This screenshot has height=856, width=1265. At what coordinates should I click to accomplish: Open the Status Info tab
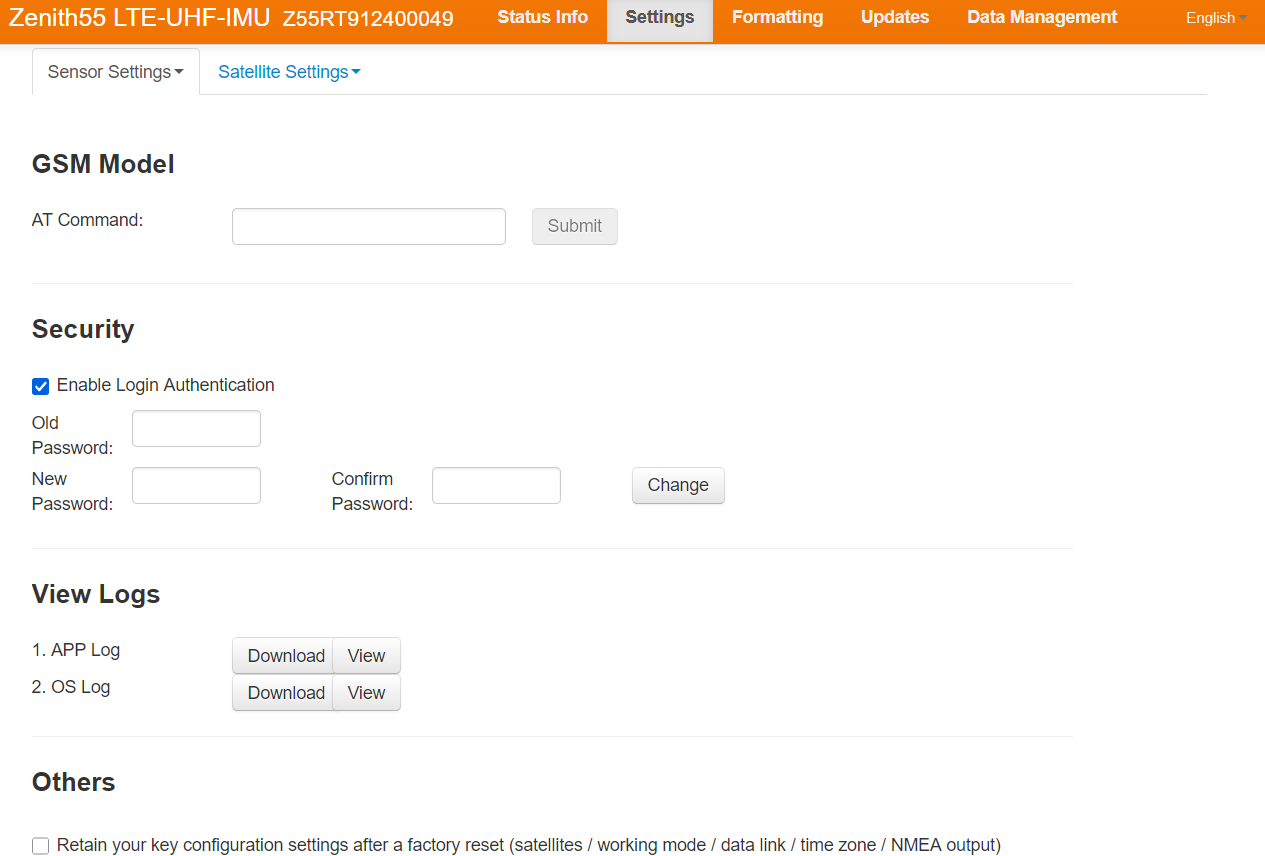(542, 18)
